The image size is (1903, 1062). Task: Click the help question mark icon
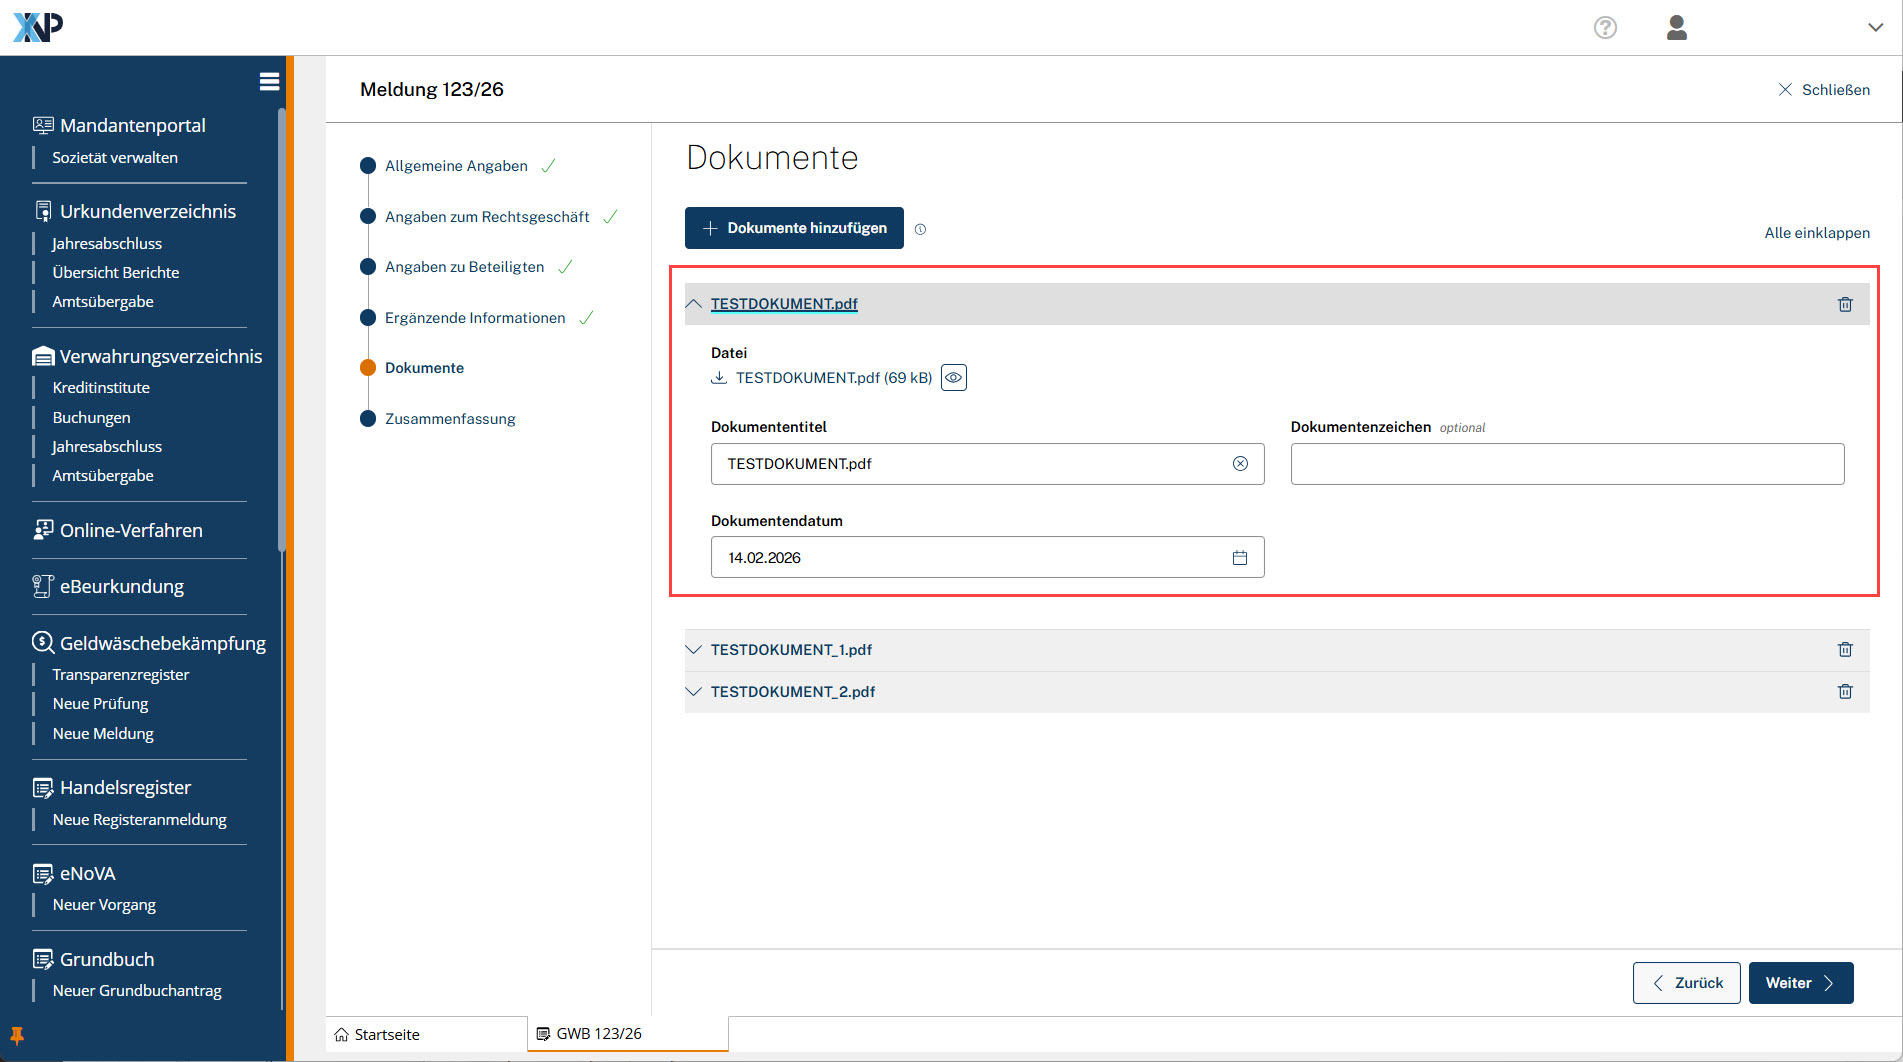tap(1605, 28)
